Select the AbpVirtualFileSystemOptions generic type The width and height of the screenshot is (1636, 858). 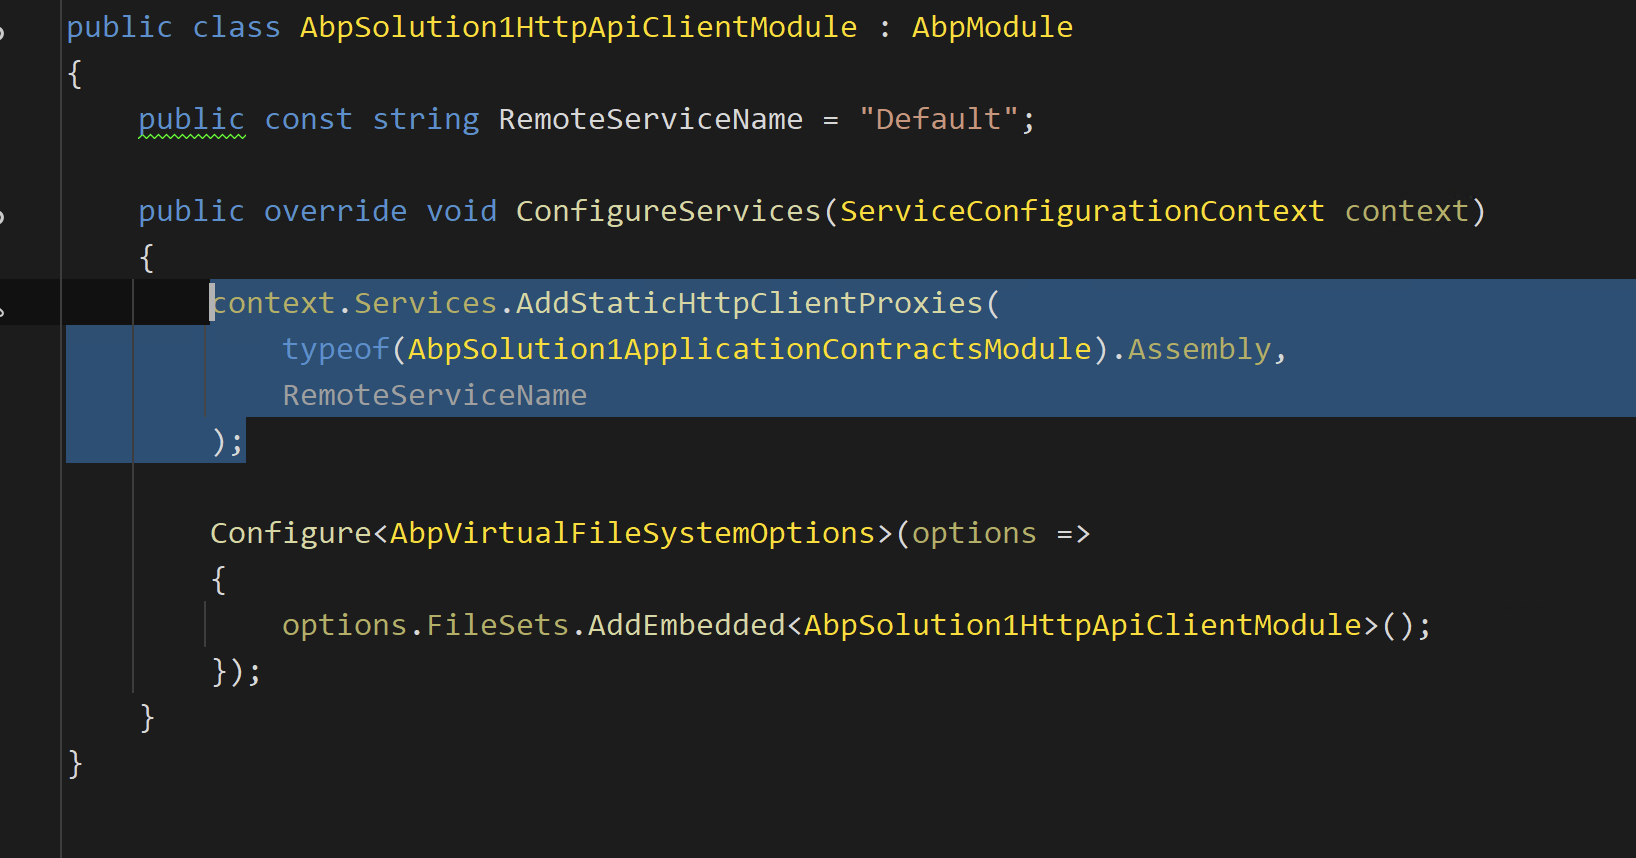[x=632, y=533]
